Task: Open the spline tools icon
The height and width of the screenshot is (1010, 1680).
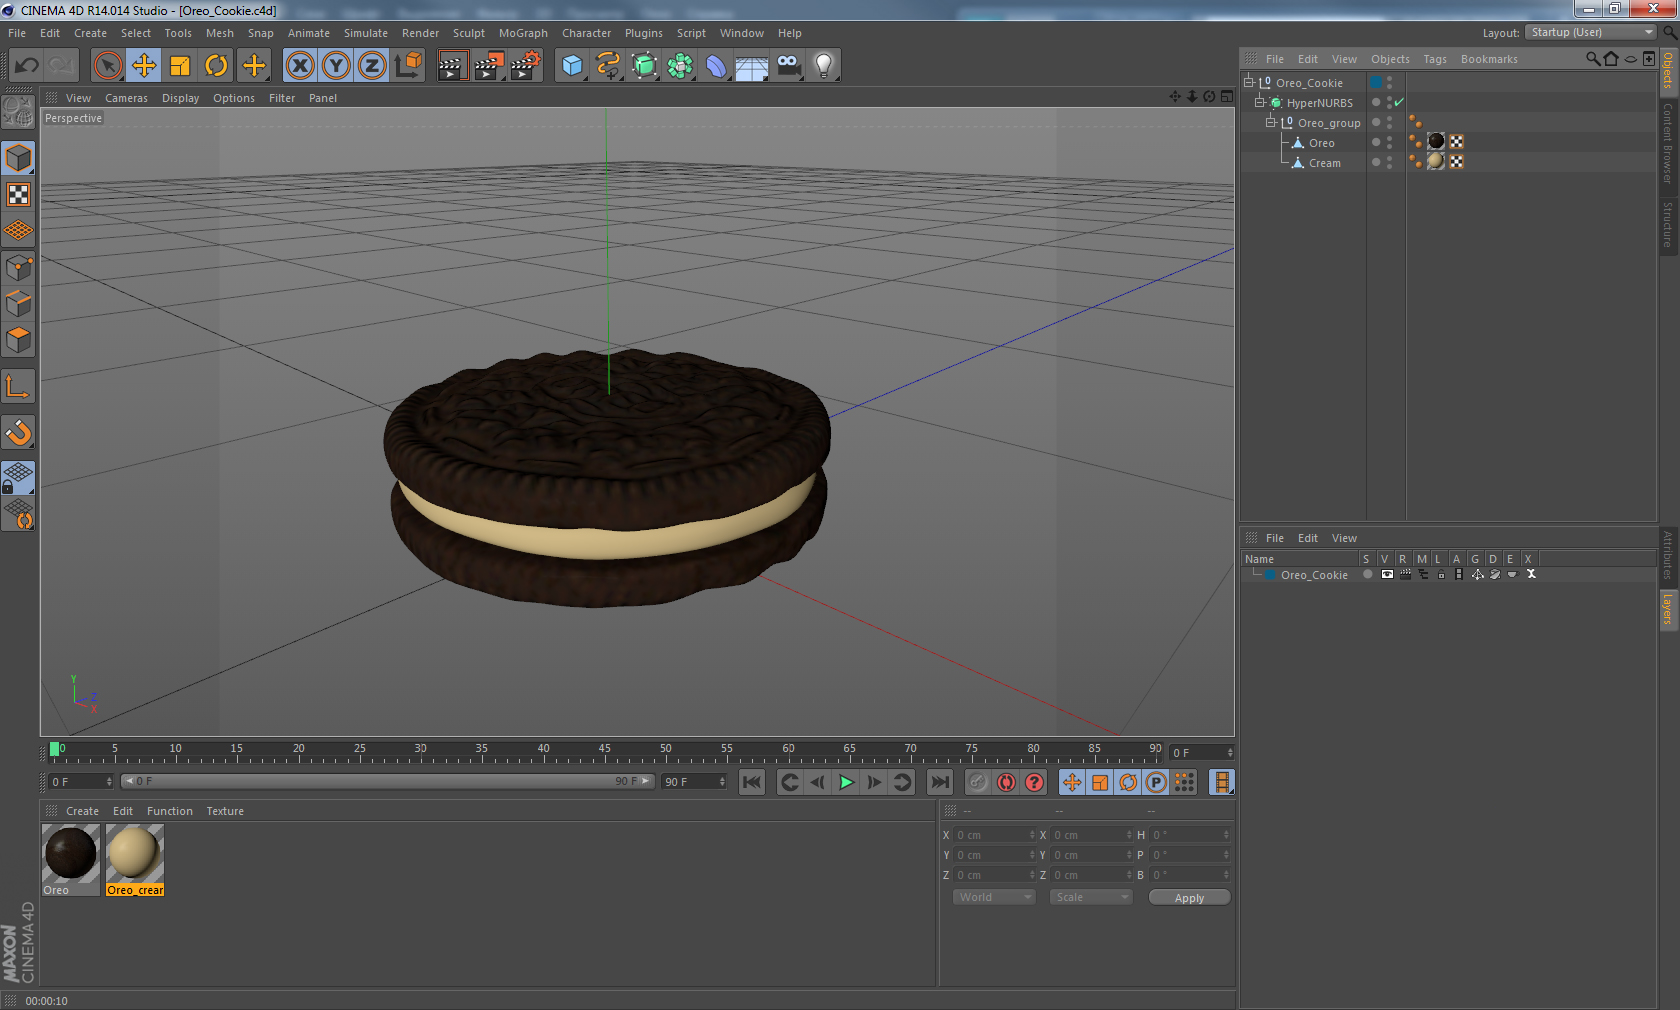Action: tap(608, 66)
